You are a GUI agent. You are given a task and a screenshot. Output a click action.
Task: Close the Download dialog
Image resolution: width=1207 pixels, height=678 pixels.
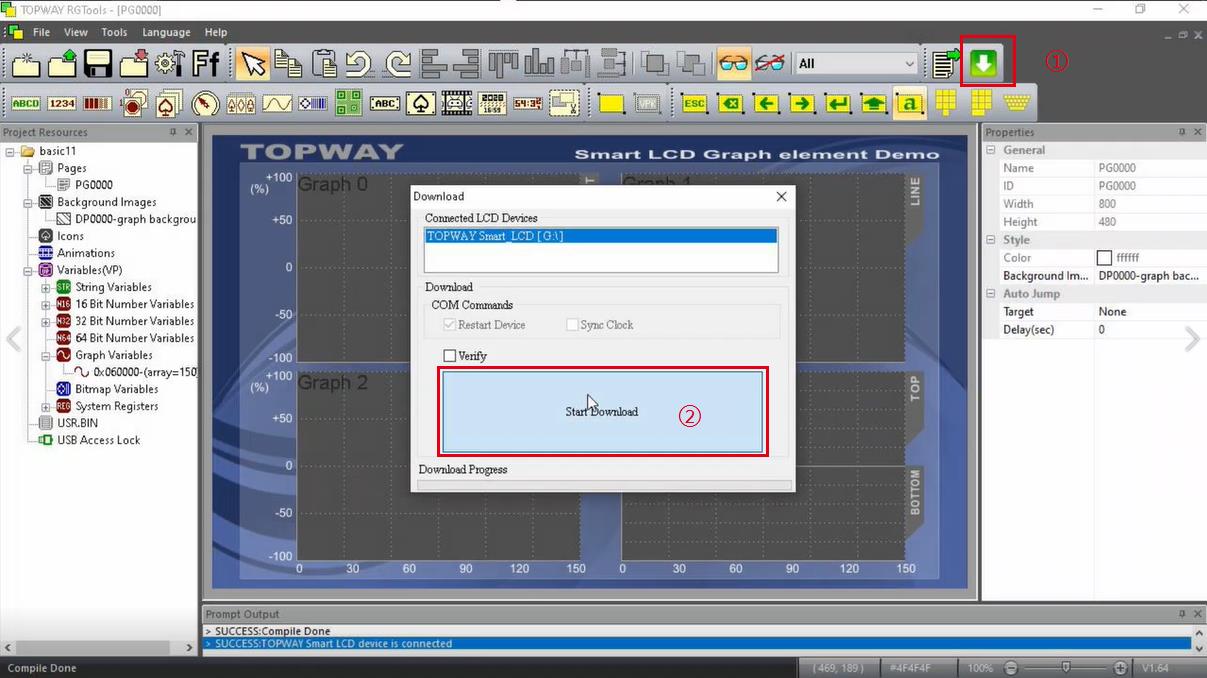coord(781,196)
